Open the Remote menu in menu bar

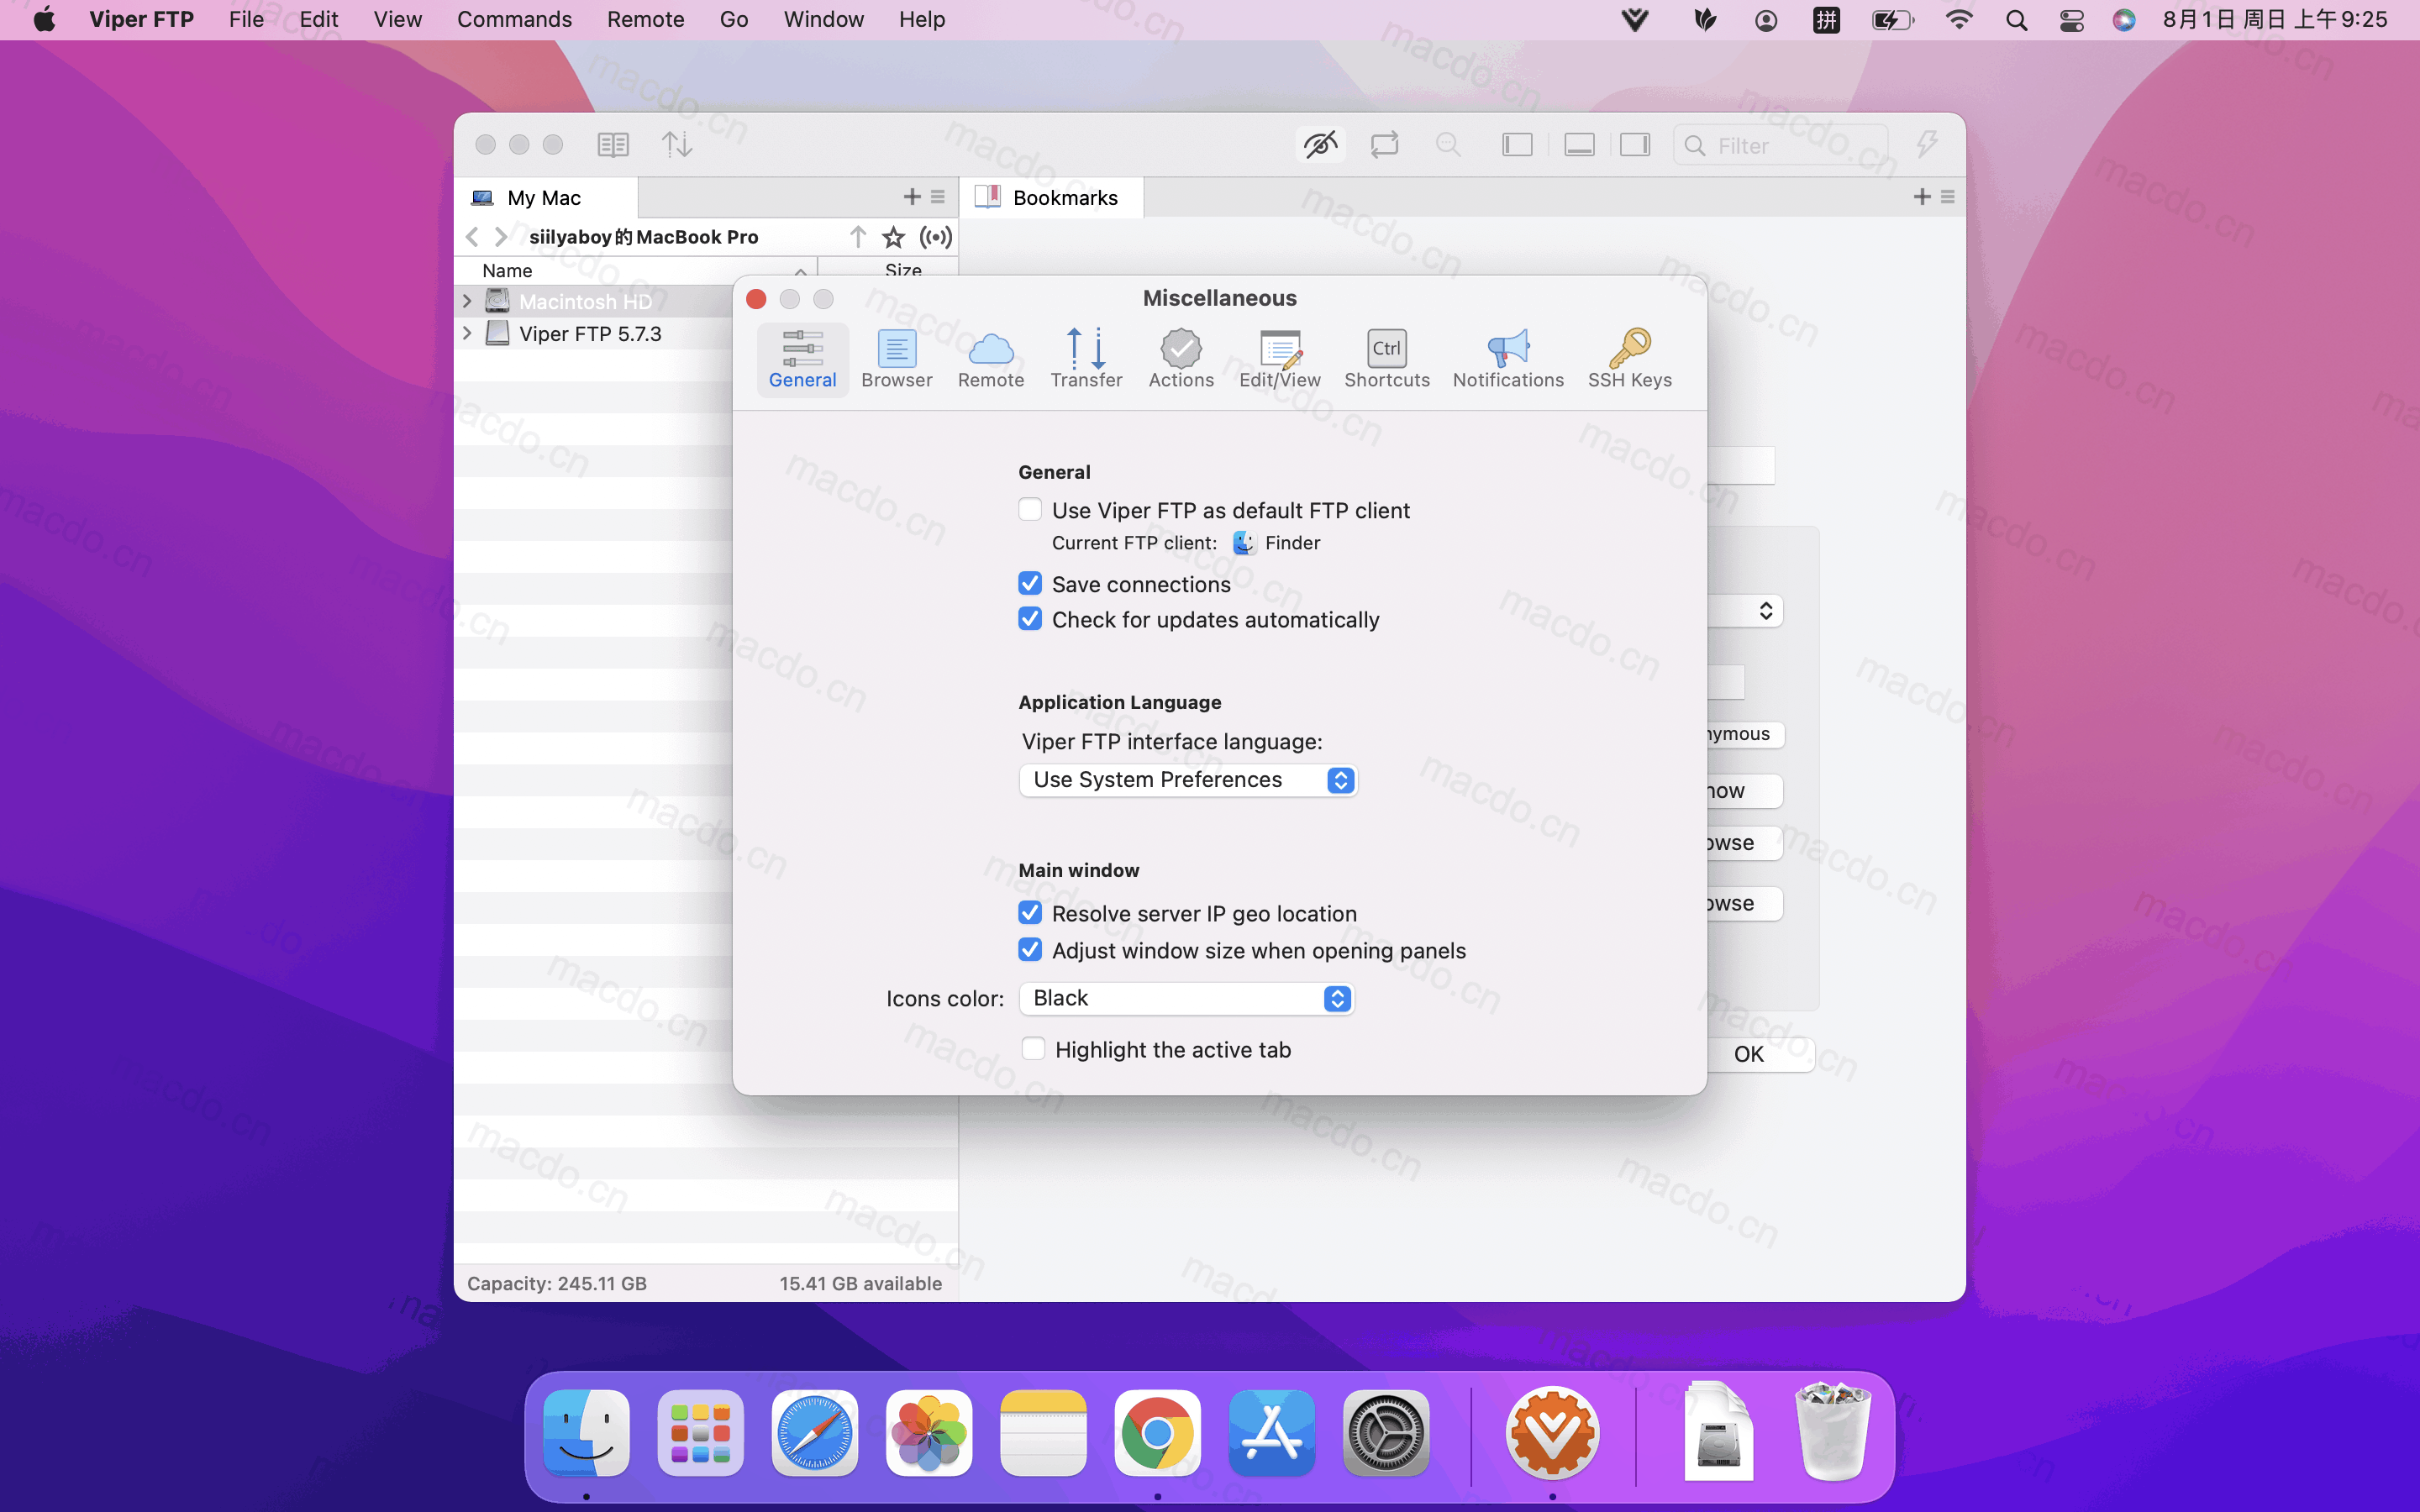click(645, 20)
